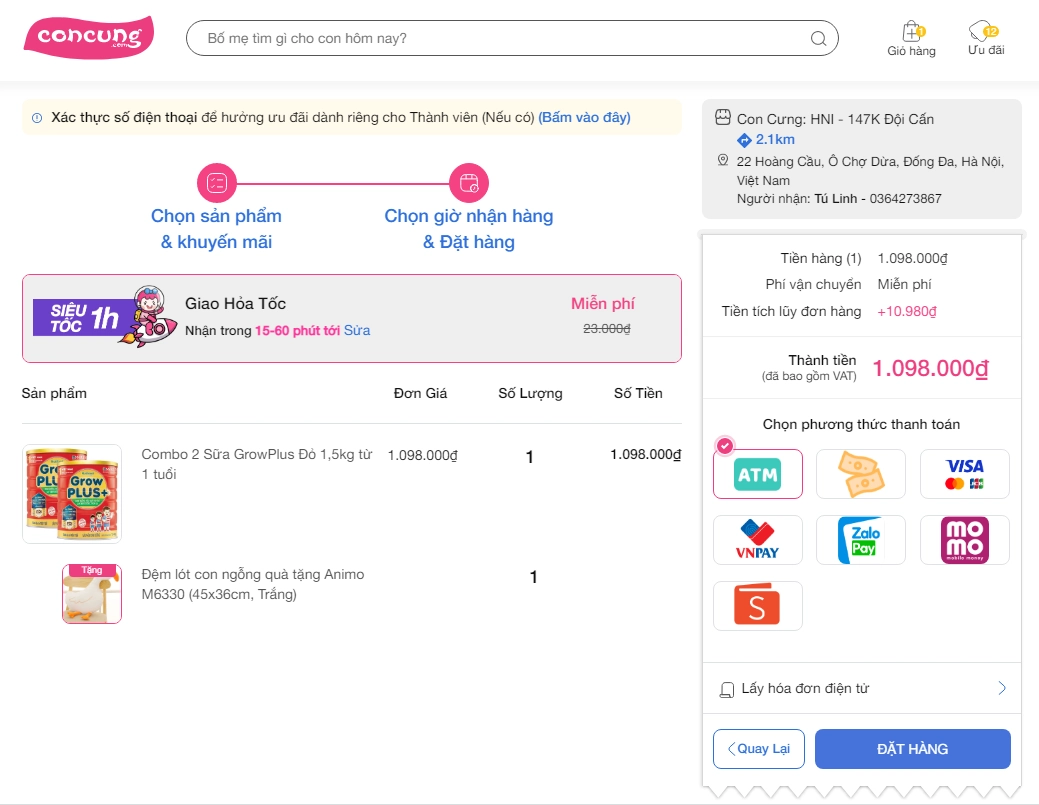Choose VNPAY as payment method

pos(757,540)
